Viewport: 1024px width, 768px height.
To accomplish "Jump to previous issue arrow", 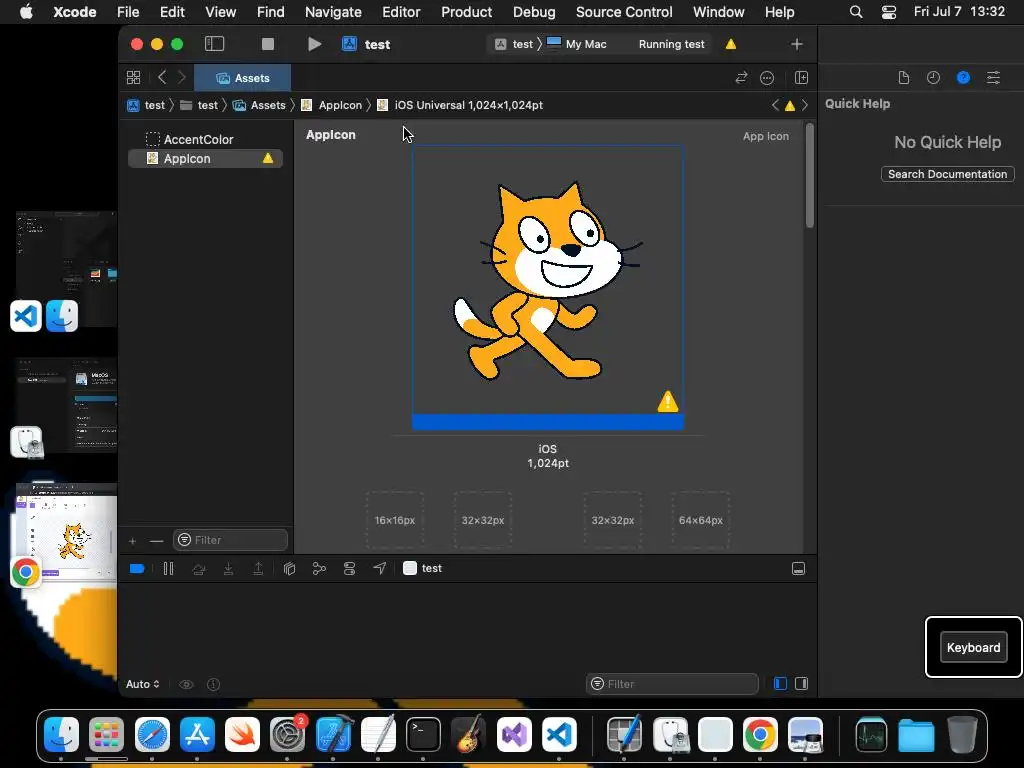I will click(x=775, y=105).
